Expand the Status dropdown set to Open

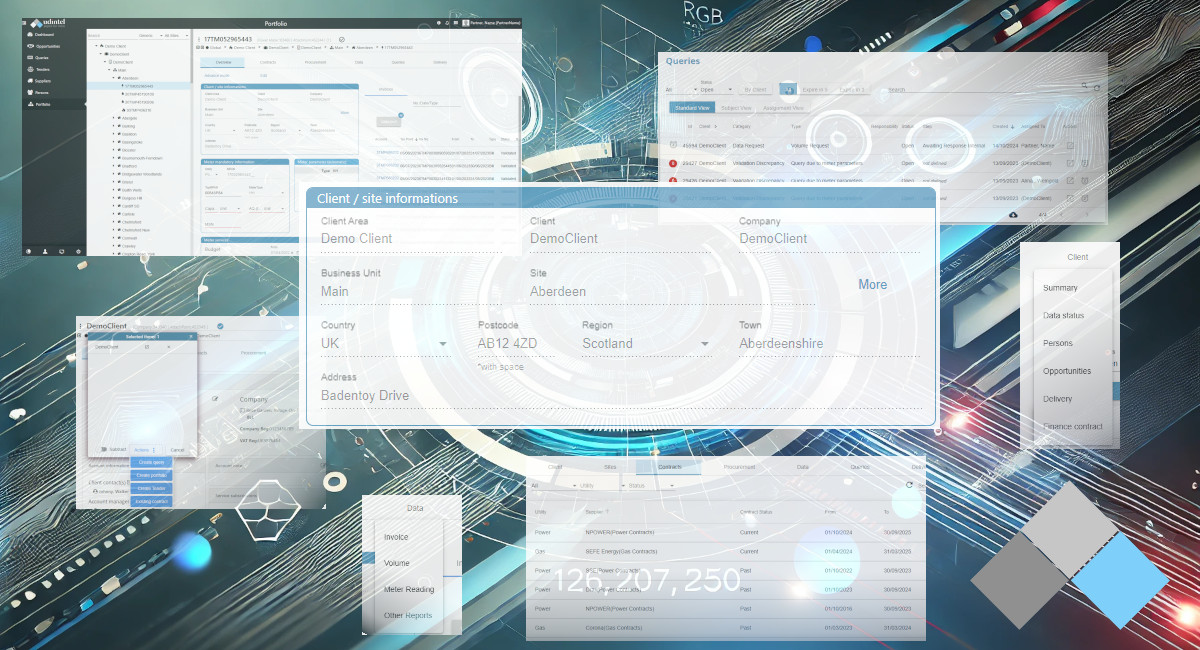point(718,89)
